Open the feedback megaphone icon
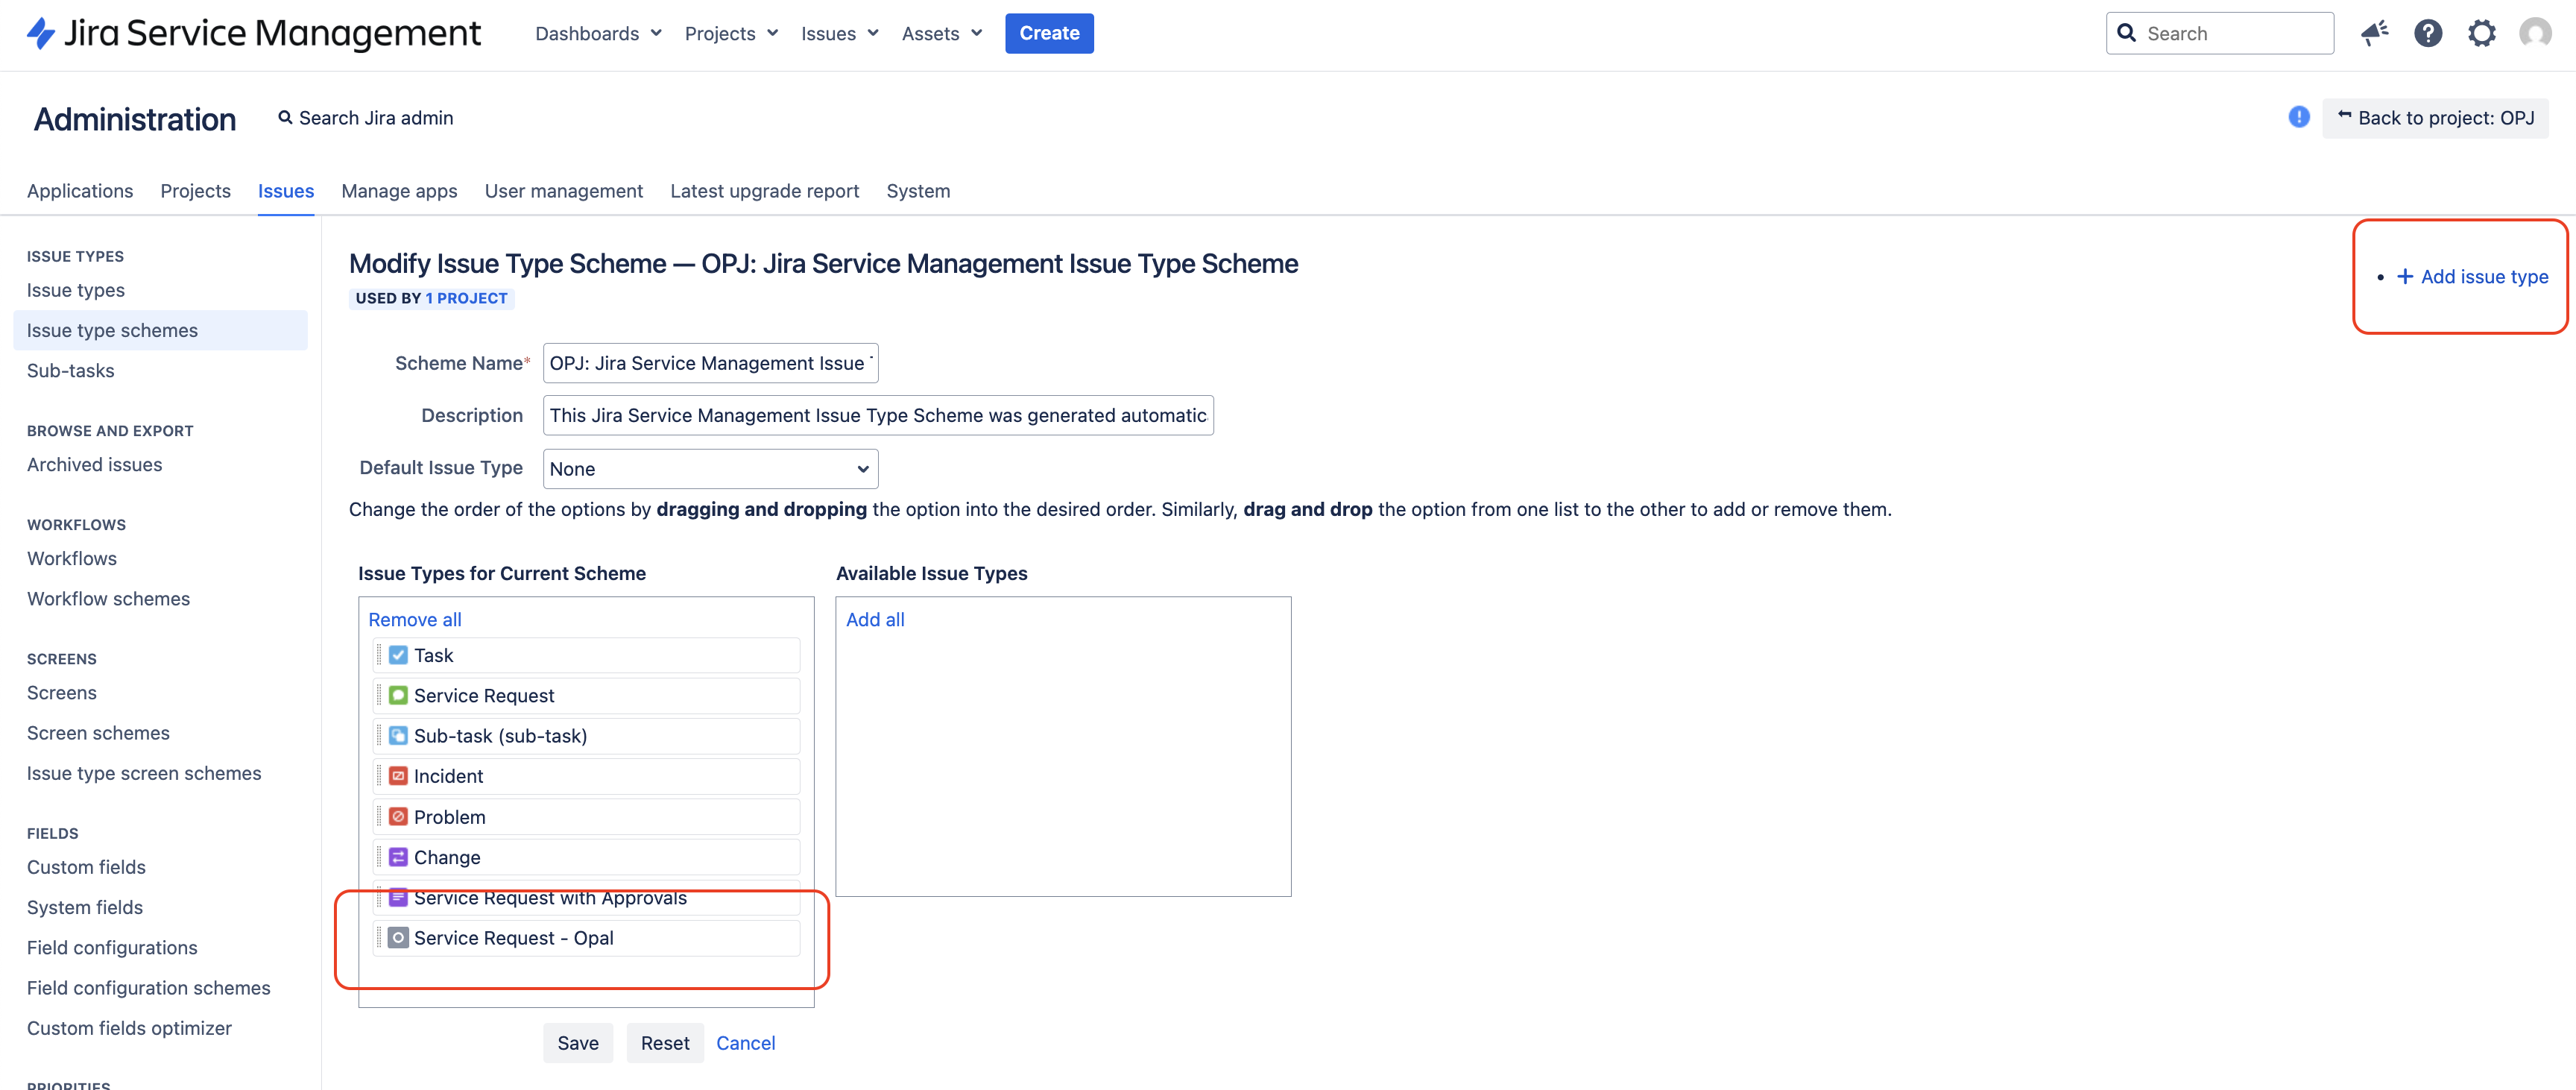This screenshot has height=1090, width=2576. click(2374, 33)
